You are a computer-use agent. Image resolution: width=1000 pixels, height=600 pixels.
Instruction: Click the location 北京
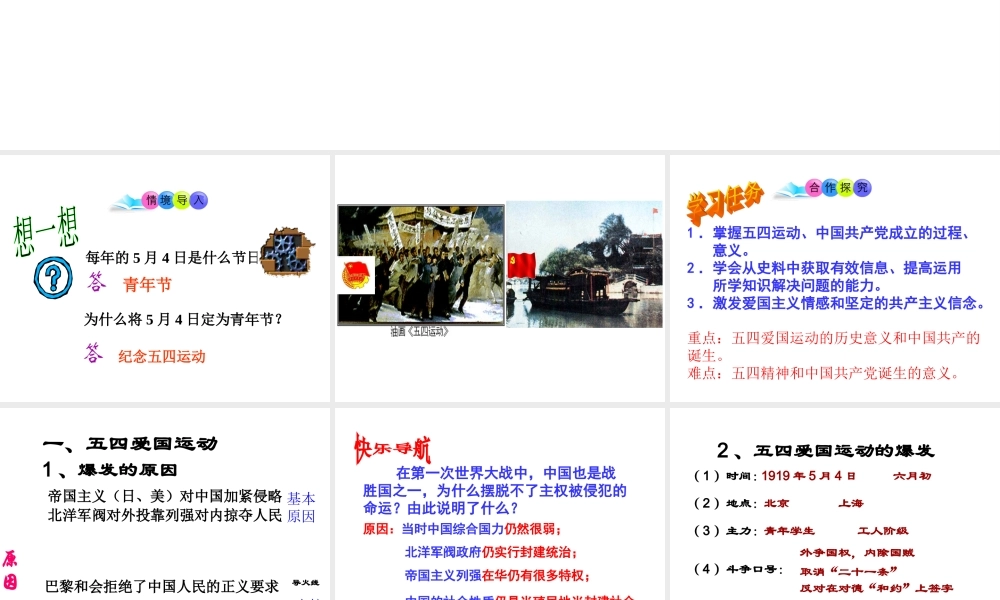(x=776, y=503)
